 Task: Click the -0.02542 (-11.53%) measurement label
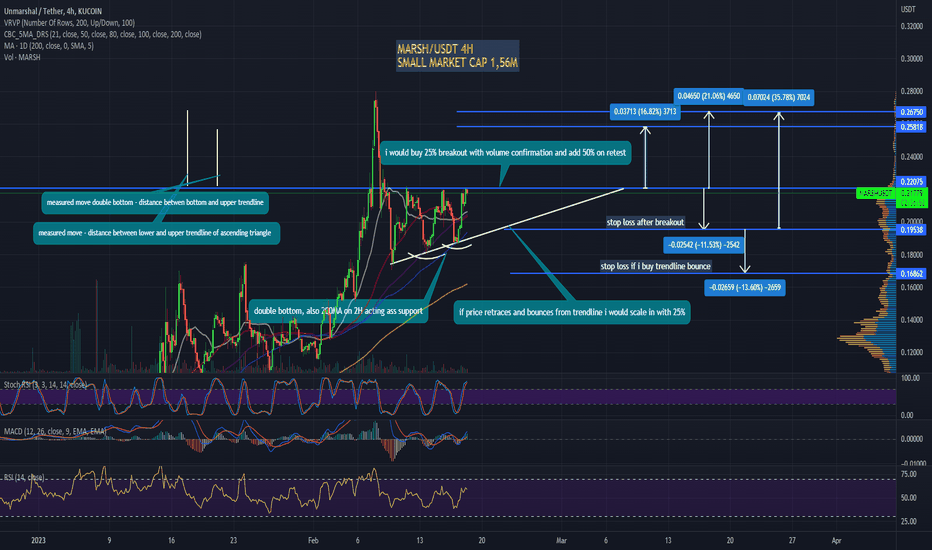tap(704, 245)
